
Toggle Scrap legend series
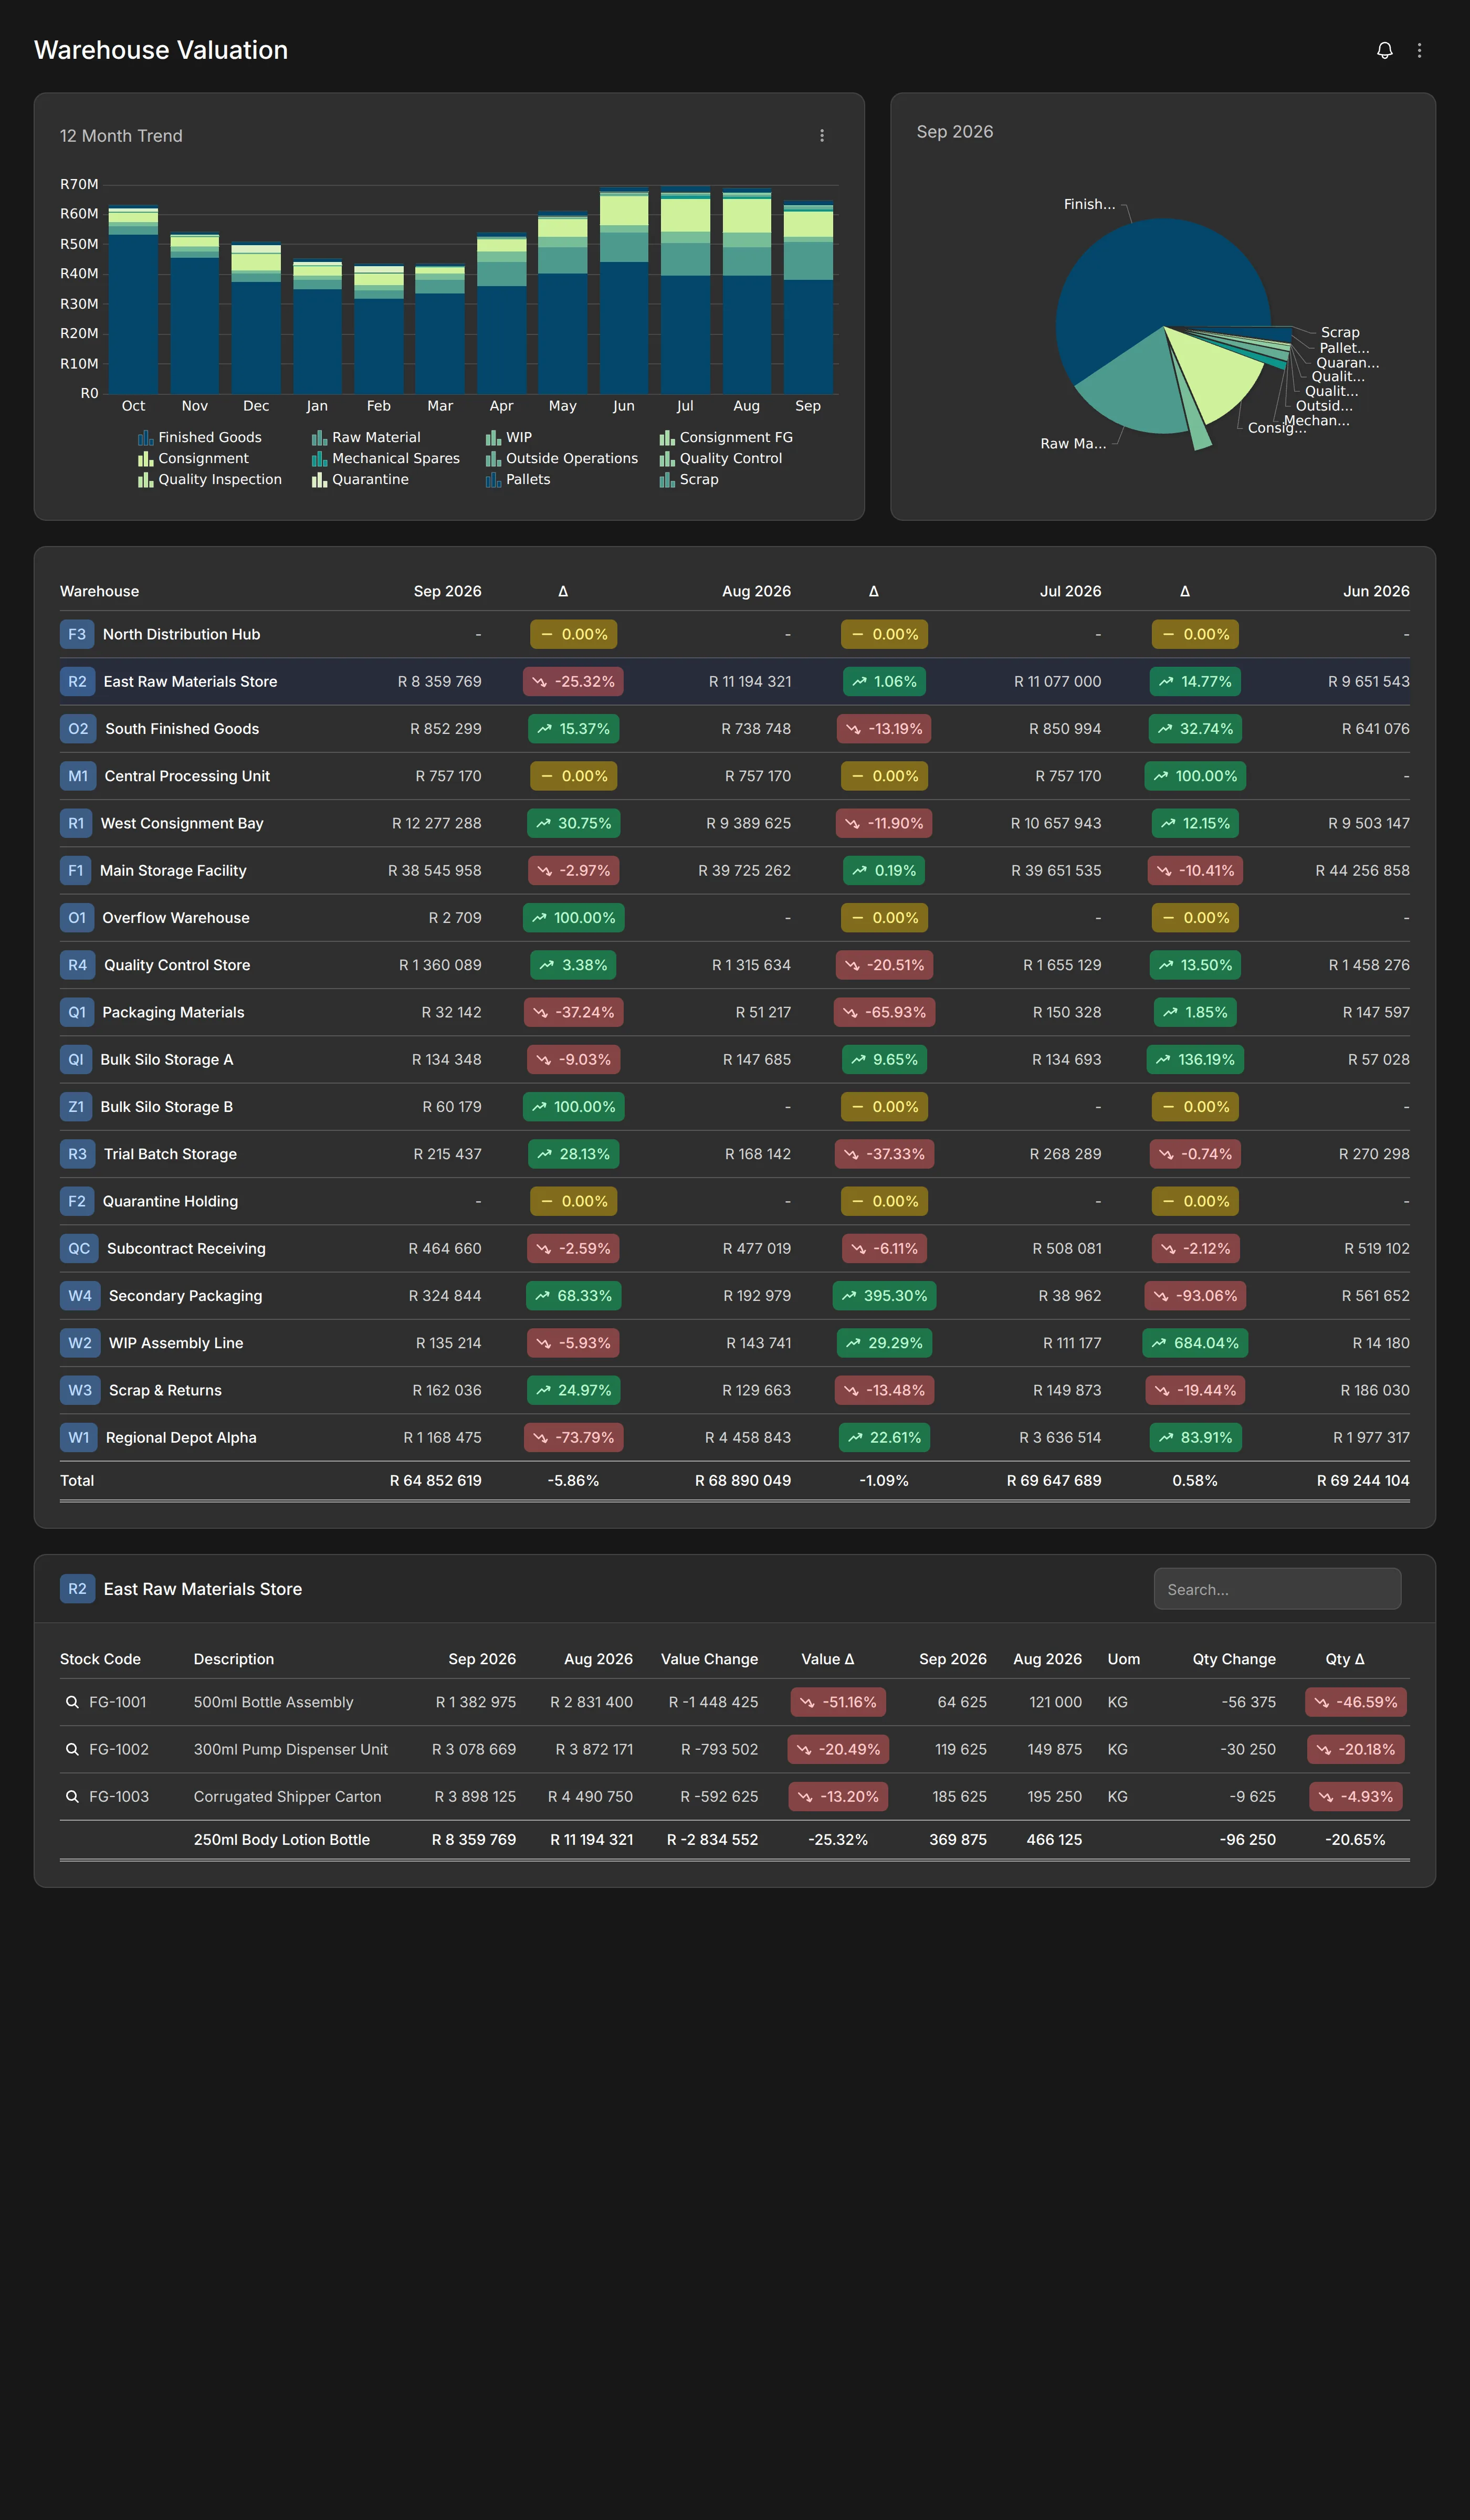point(689,479)
